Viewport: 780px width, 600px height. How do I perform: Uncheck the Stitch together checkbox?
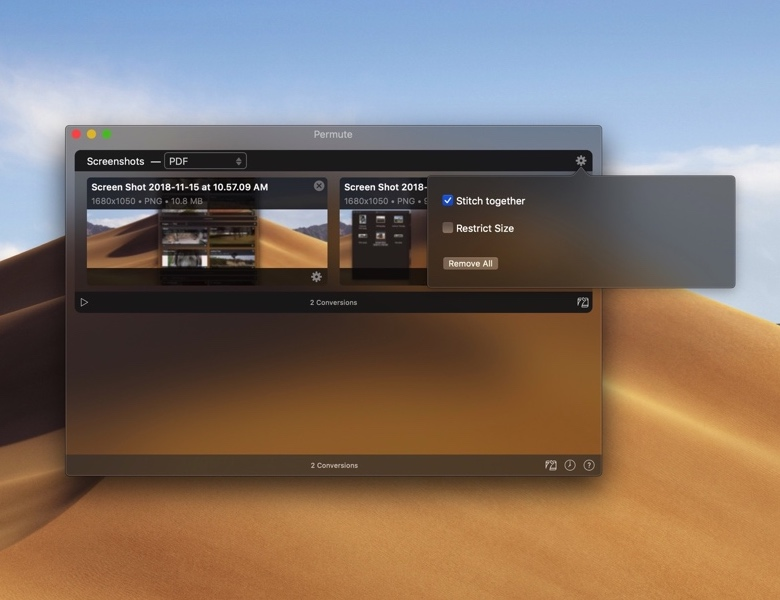[448, 200]
